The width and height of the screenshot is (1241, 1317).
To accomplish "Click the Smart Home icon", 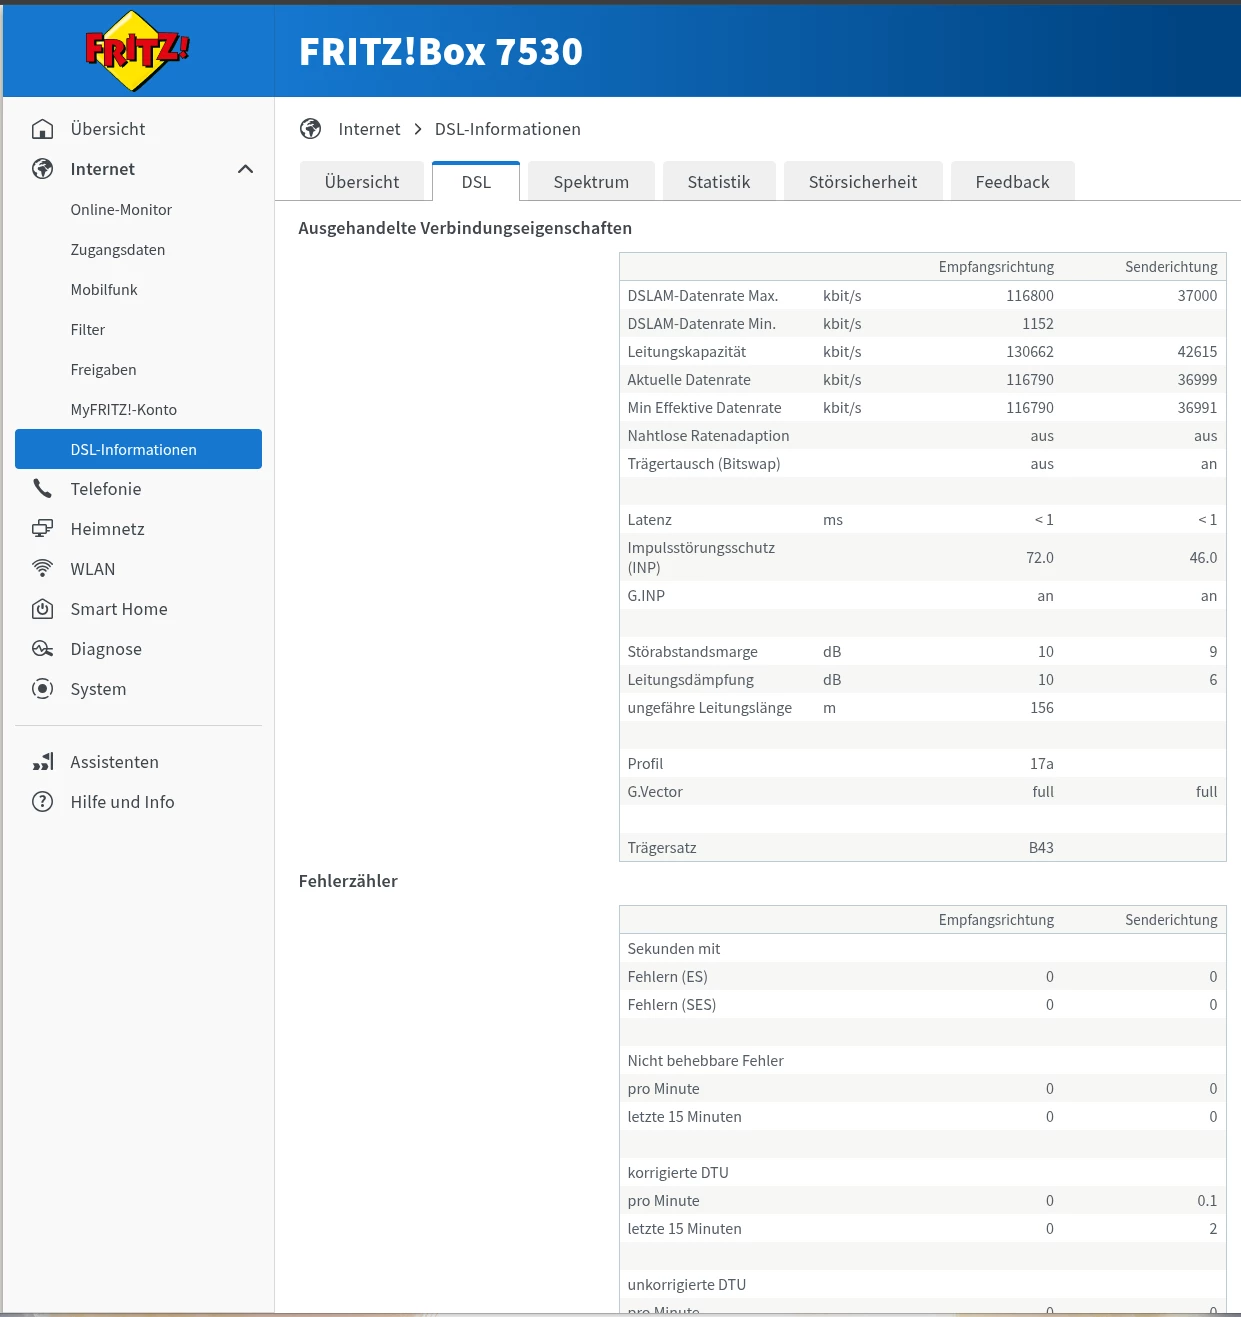I will [x=42, y=609].
